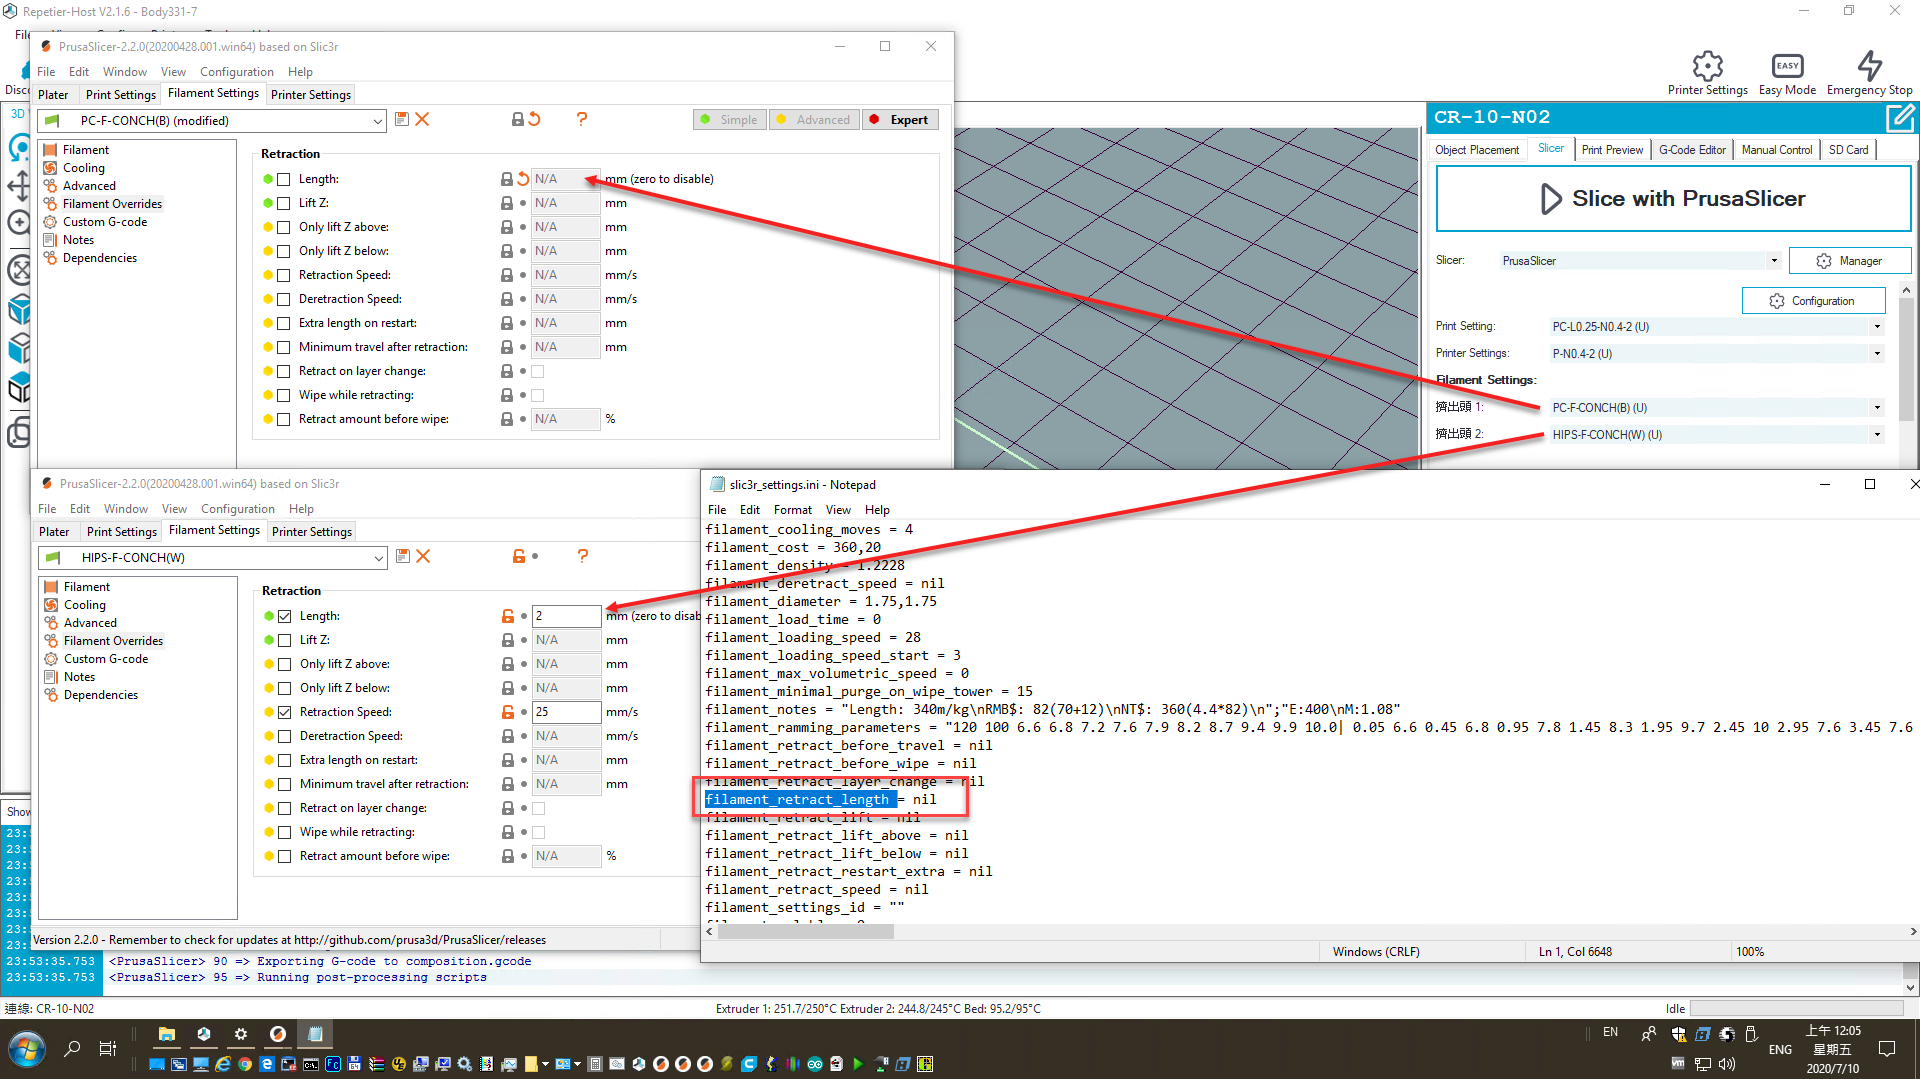Viewport: 1920px width, 1079px height.
Task: Open taskbar search magnifier
Action: (x=72, y=1049)
